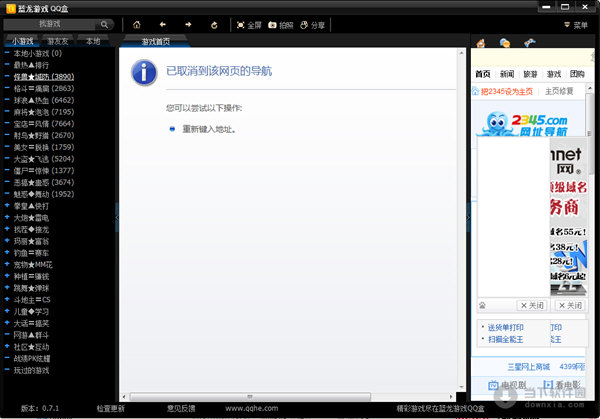Go forward using the right arrow icon

point(188,24)
